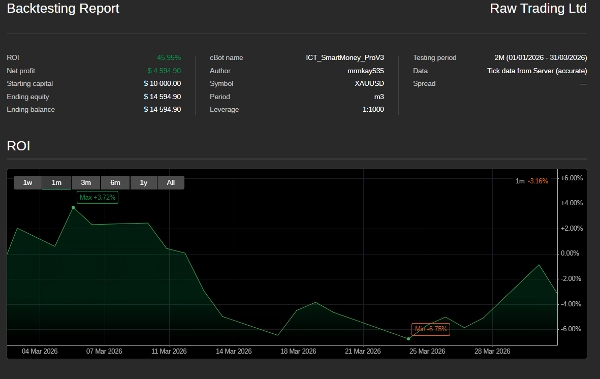The width and height of the screenshot is (600, 379).
Task: Switch chart to 1y range
Action: [143, 183]
